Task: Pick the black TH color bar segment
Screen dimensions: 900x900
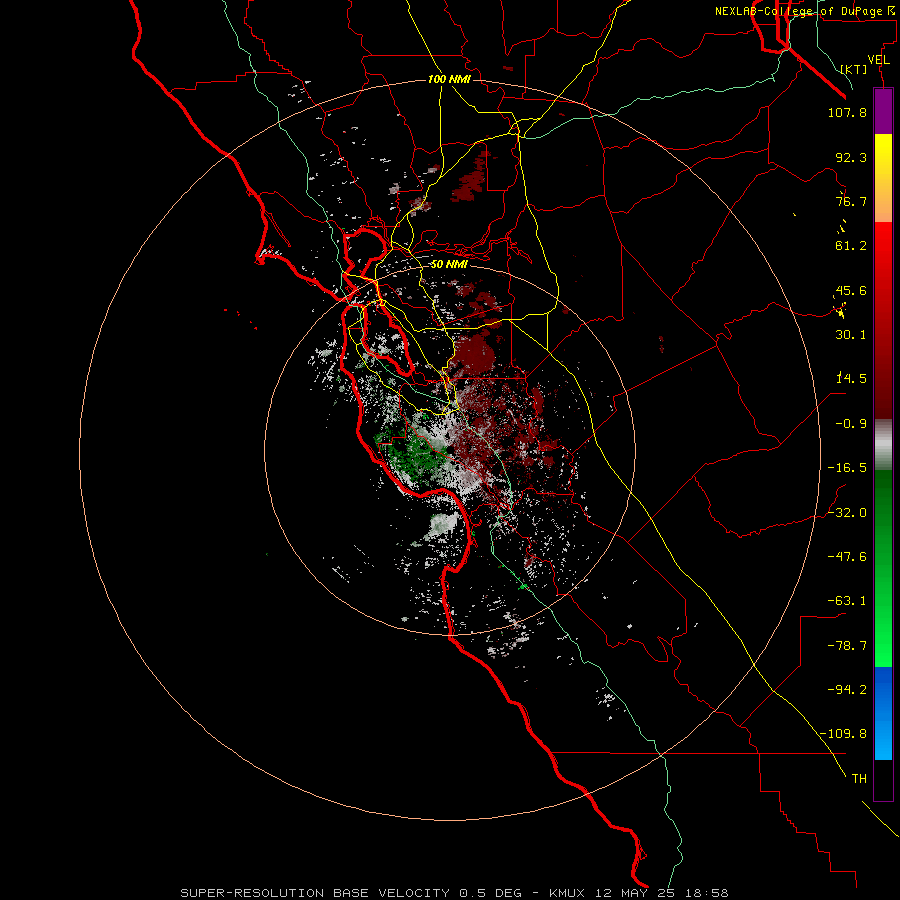Action: click(883, 780)
